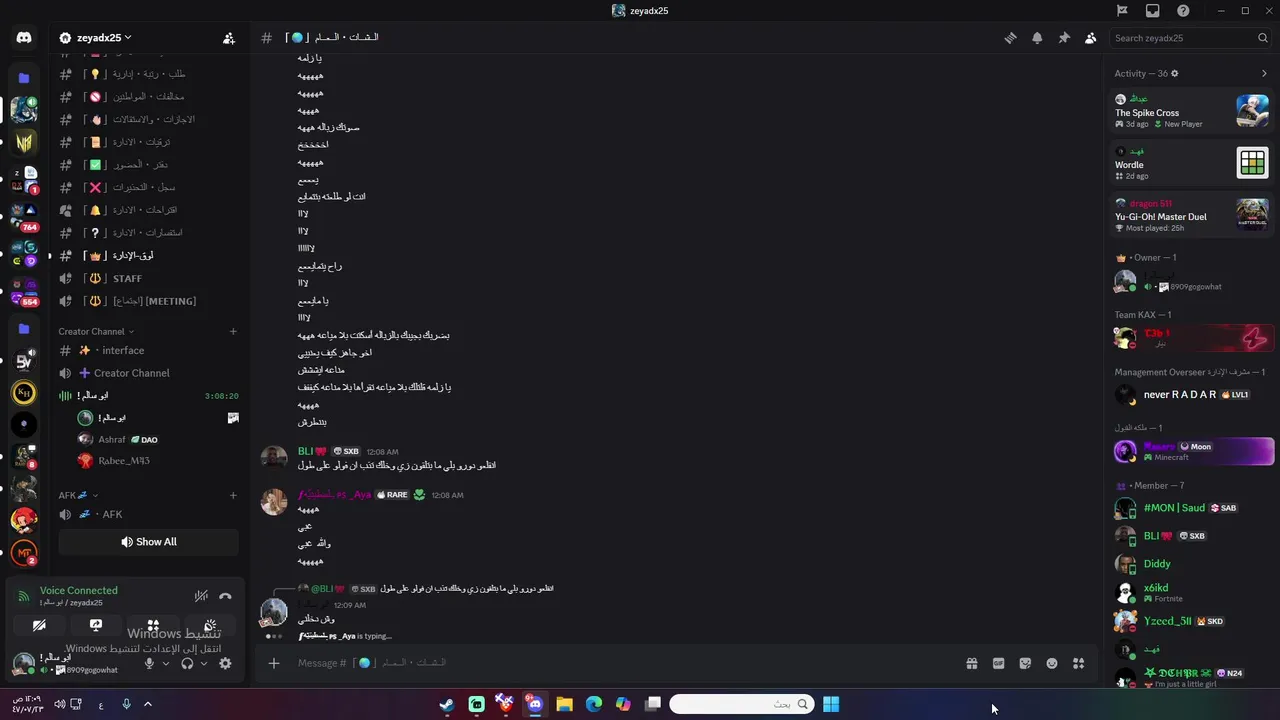Show pinned messages pin icon

(1064, 38)
